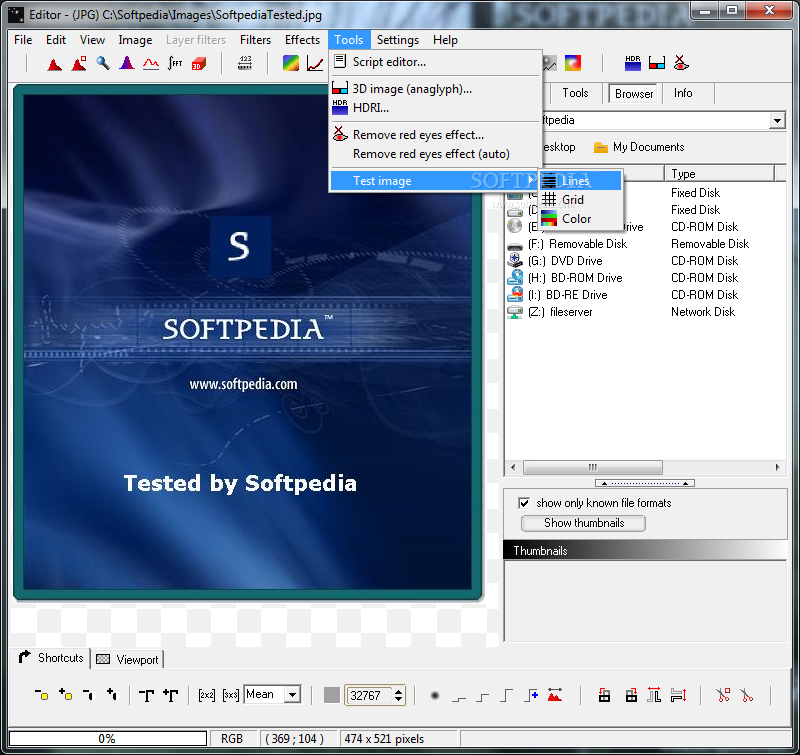Choose Lines test image submenu item
Screen dimensions: 800x755
(581, 181)
